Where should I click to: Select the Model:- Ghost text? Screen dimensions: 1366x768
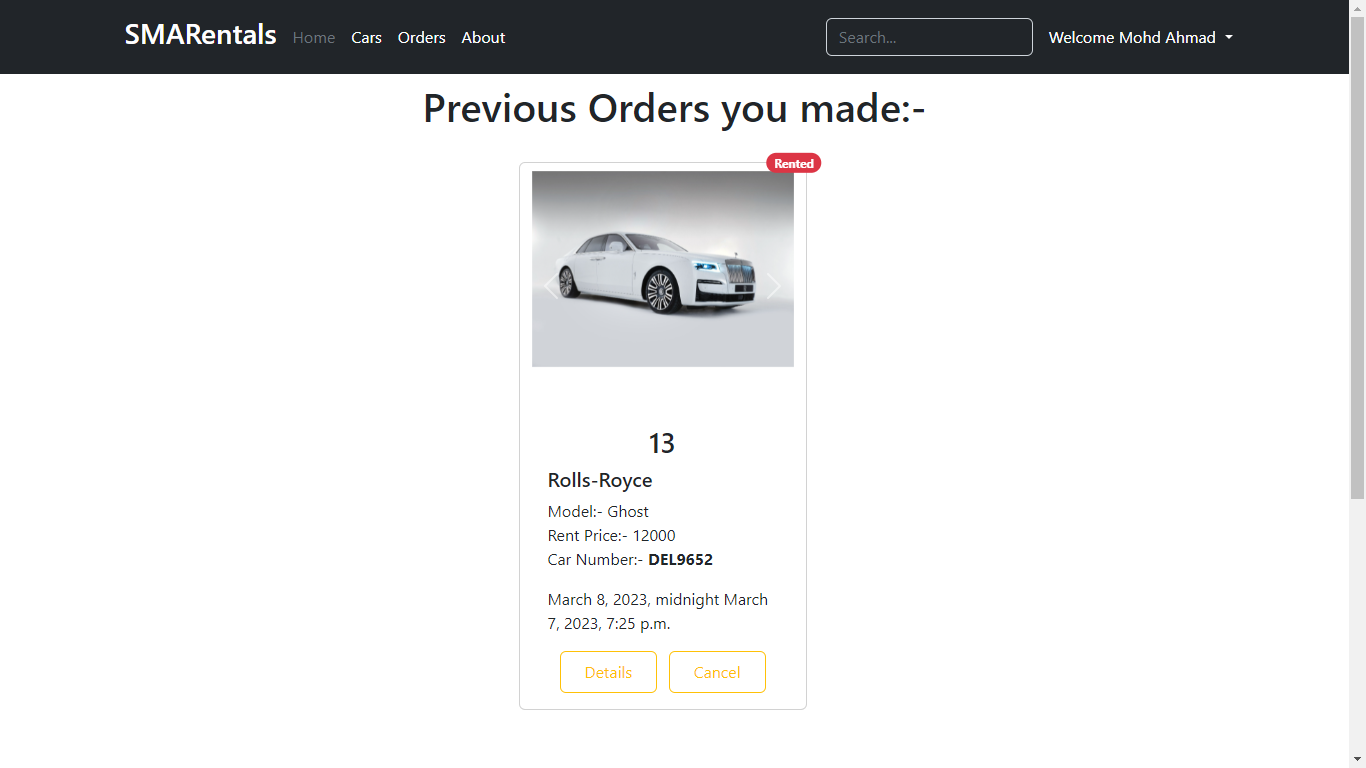[598, 511]
